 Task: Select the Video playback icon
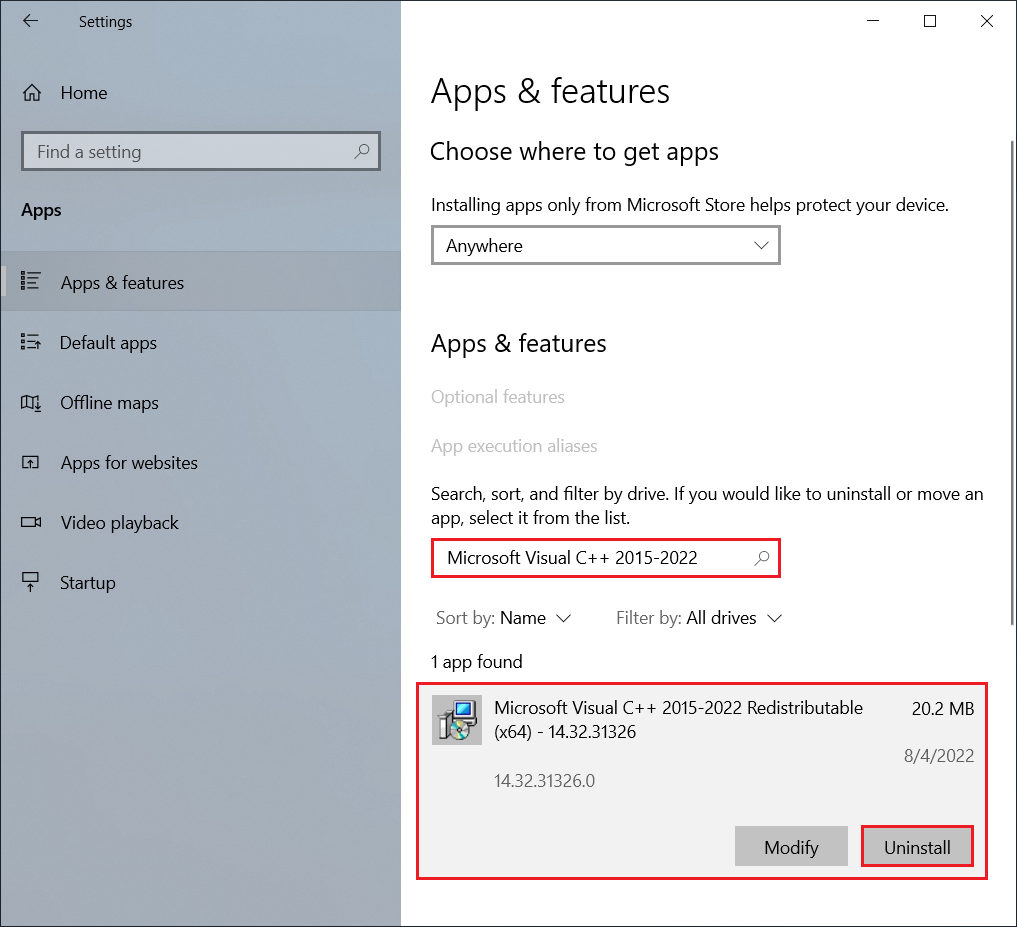[x=30, y=522]
